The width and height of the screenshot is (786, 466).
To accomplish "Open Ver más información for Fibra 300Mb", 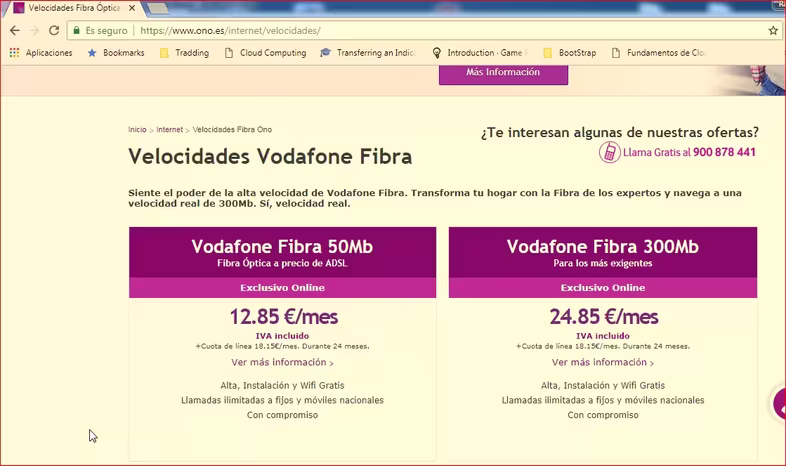I will tap(603, 362).
